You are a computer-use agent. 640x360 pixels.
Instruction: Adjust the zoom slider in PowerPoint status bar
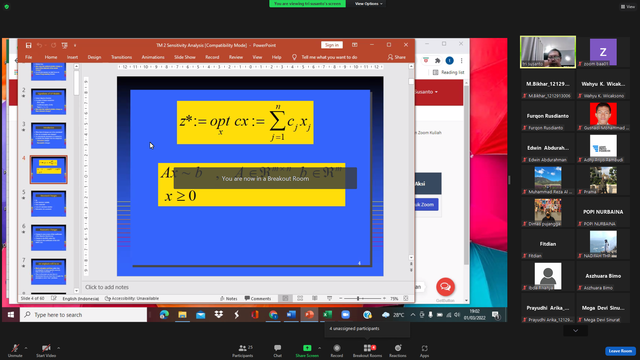click(x=358, y=298)
